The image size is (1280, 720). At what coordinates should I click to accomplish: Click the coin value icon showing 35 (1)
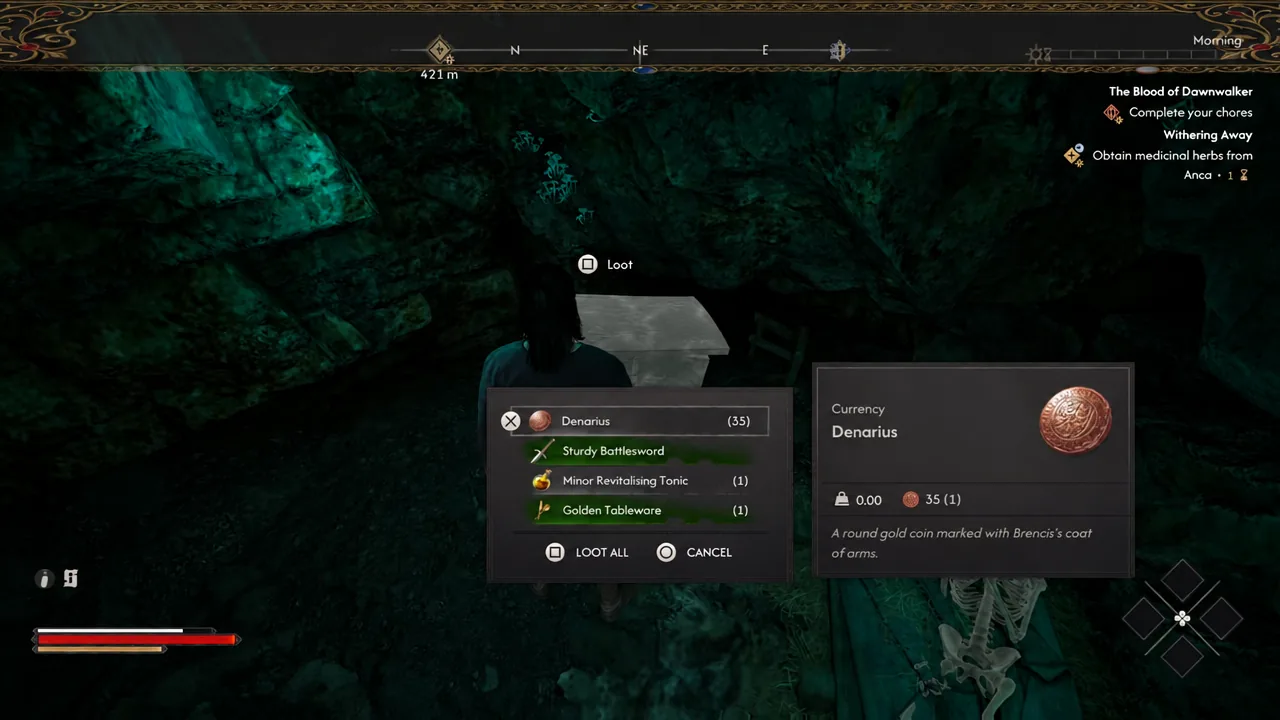tap(911, 499)
